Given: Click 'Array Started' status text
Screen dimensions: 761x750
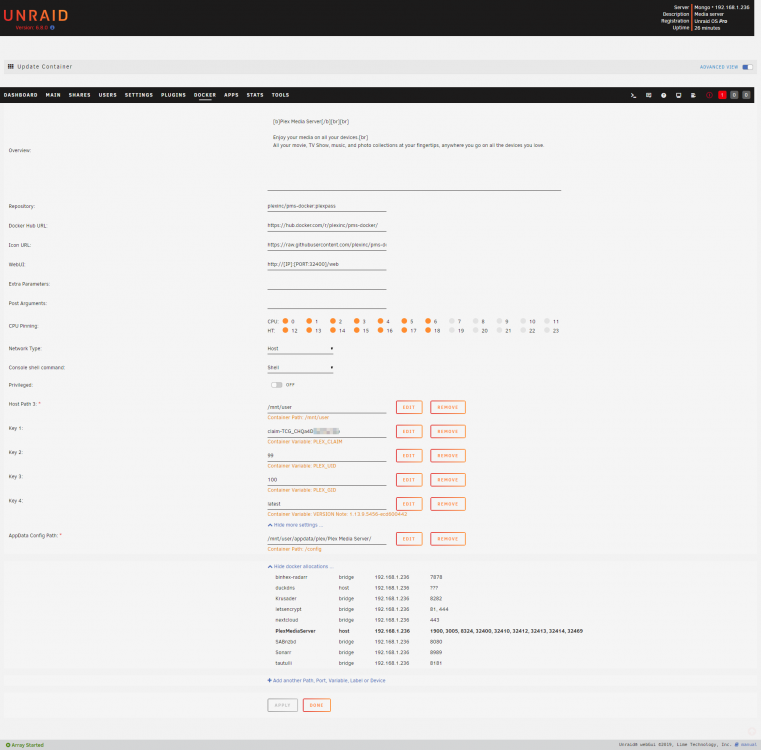Looking at the screenshot, I should point(27,745).
